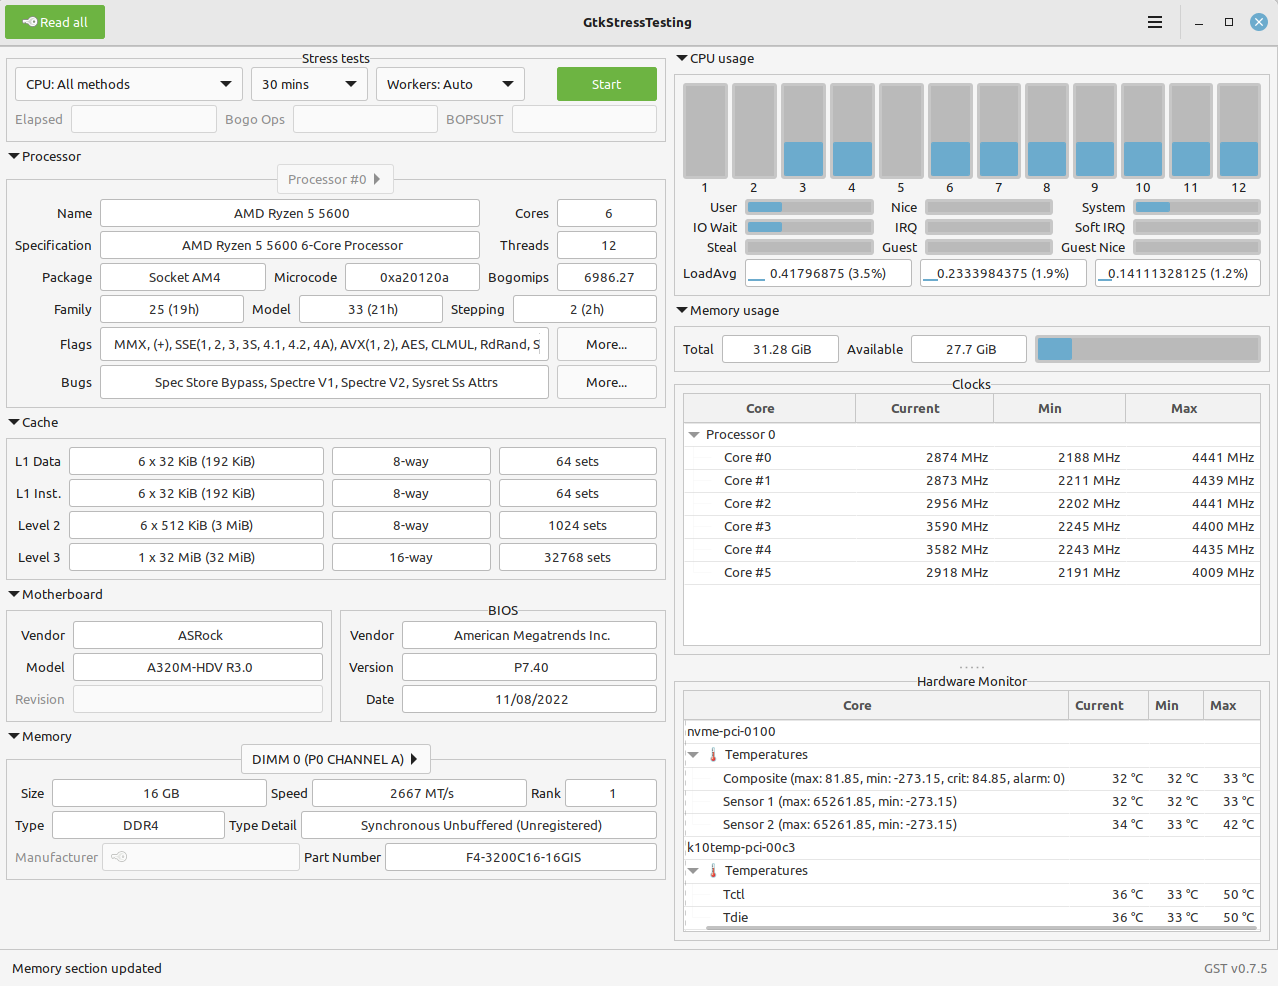Maximize the GtkStressTesting window
Image resolution: width=1278 pixels, height=986 pixels.
(x=1229, y=22)
